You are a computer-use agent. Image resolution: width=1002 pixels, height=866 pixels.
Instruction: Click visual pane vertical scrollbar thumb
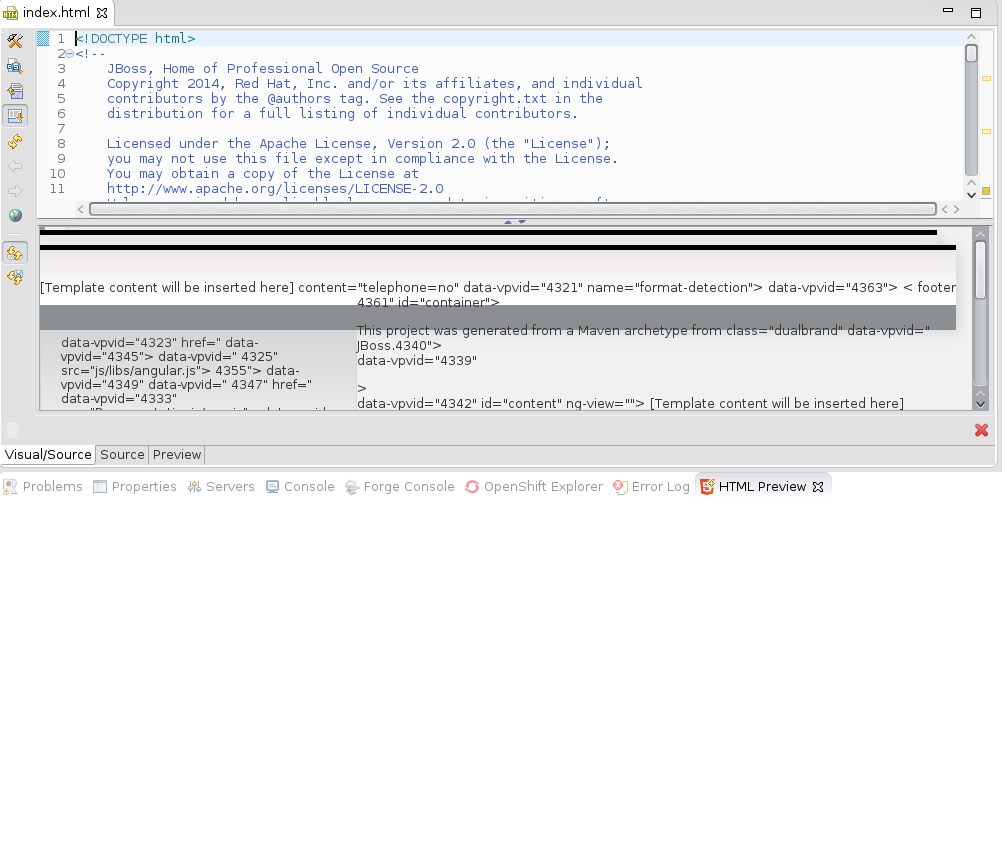980,270
